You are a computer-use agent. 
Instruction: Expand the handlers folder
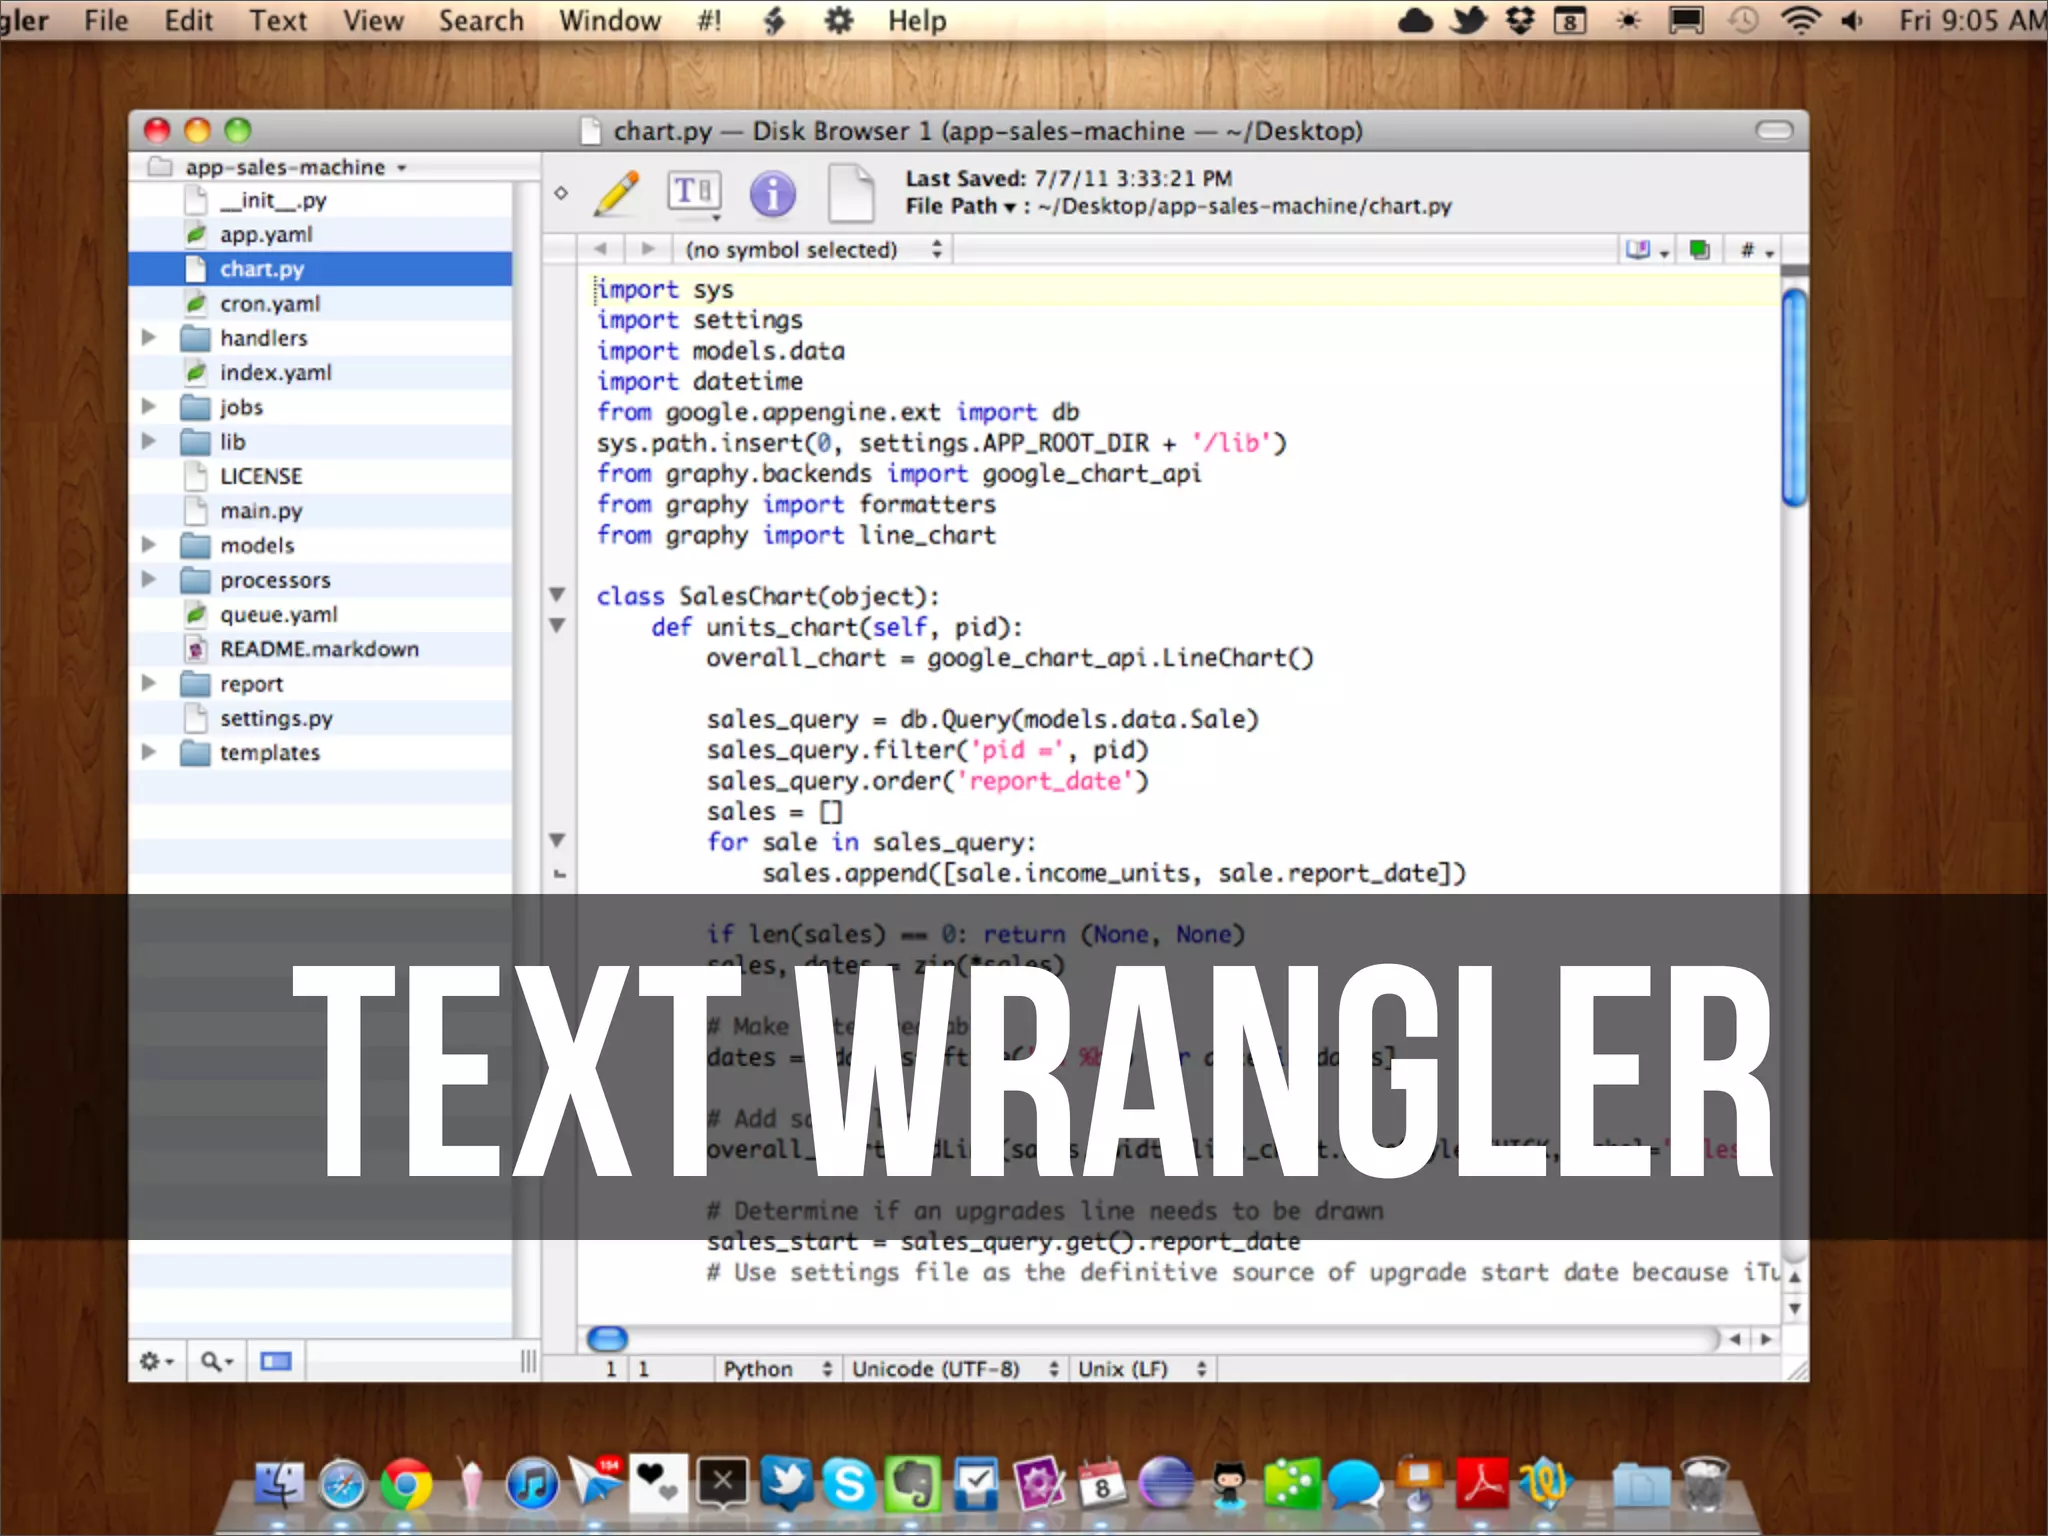[x=149, y=337]
